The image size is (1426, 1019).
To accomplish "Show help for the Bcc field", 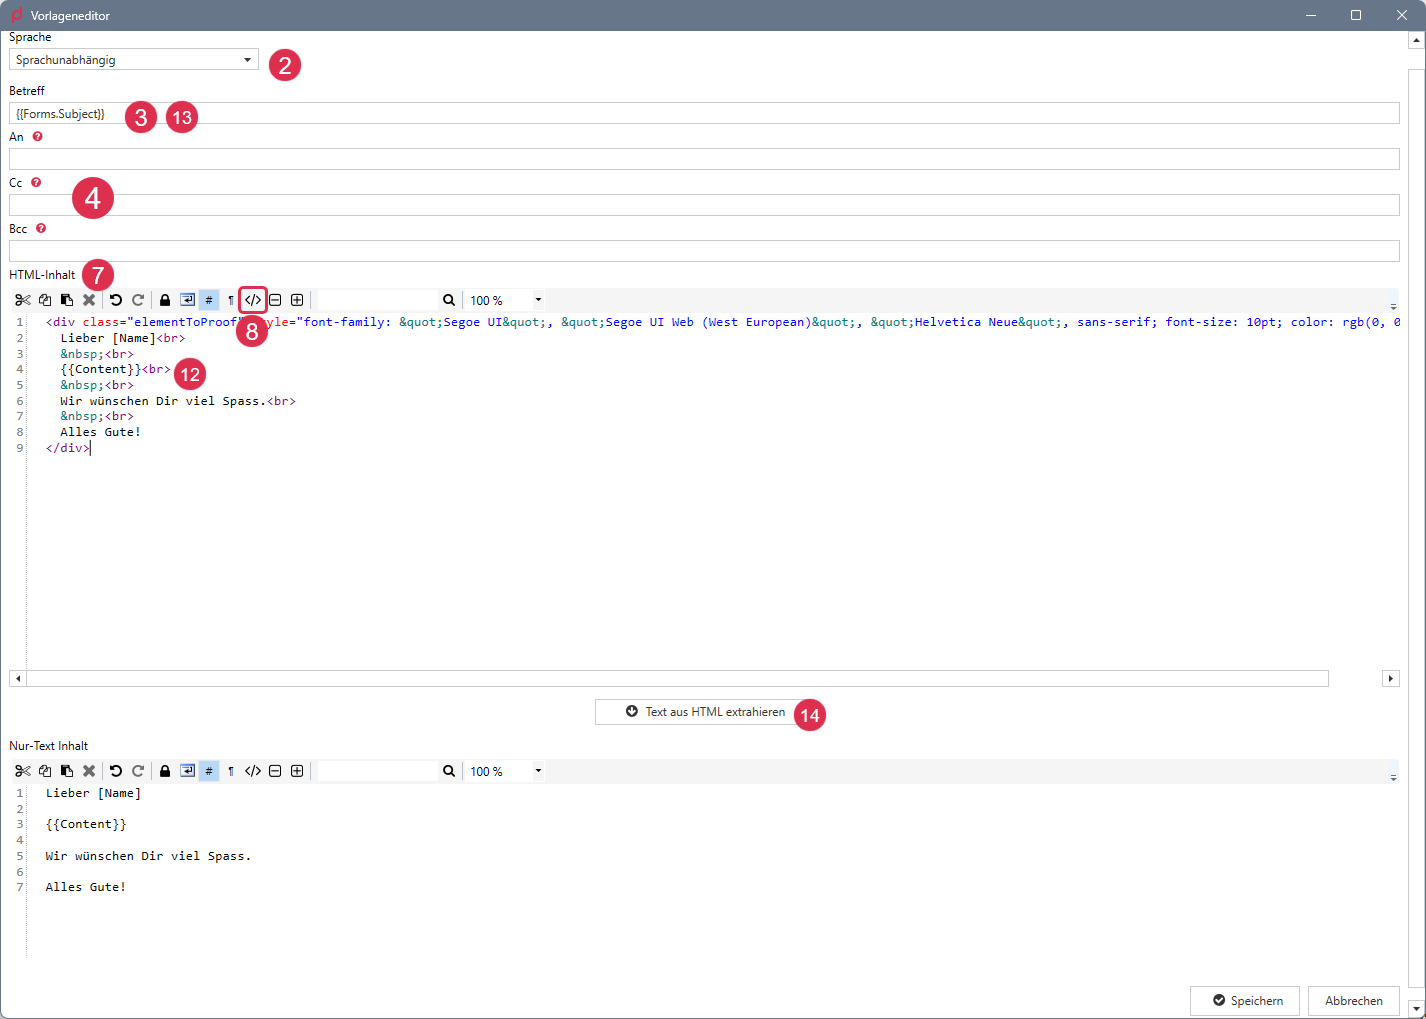I will [41, 228].
